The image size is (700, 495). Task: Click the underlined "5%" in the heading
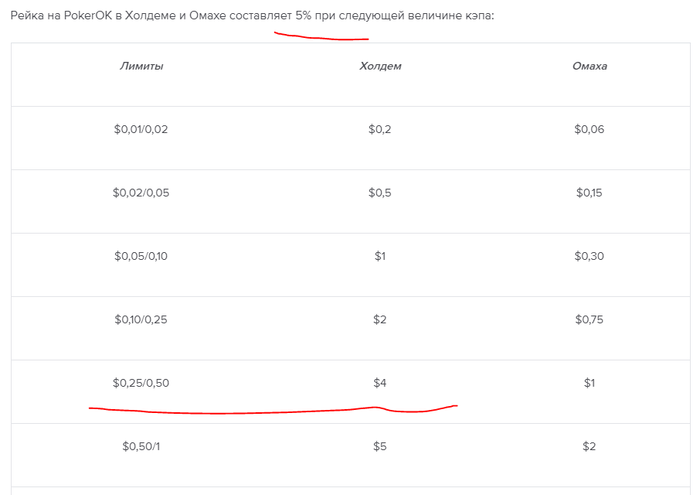click(x=303, y=17)
